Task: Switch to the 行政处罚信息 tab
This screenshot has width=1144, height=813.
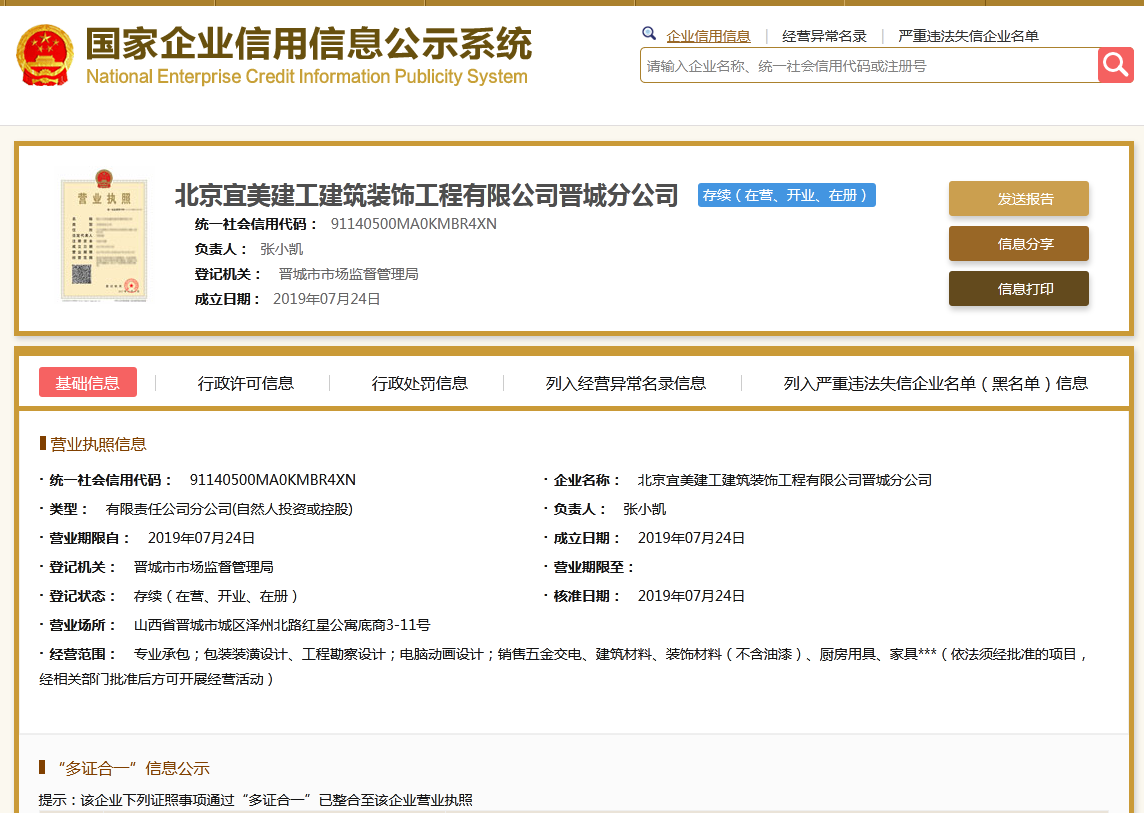Action: tap(420, 383)
